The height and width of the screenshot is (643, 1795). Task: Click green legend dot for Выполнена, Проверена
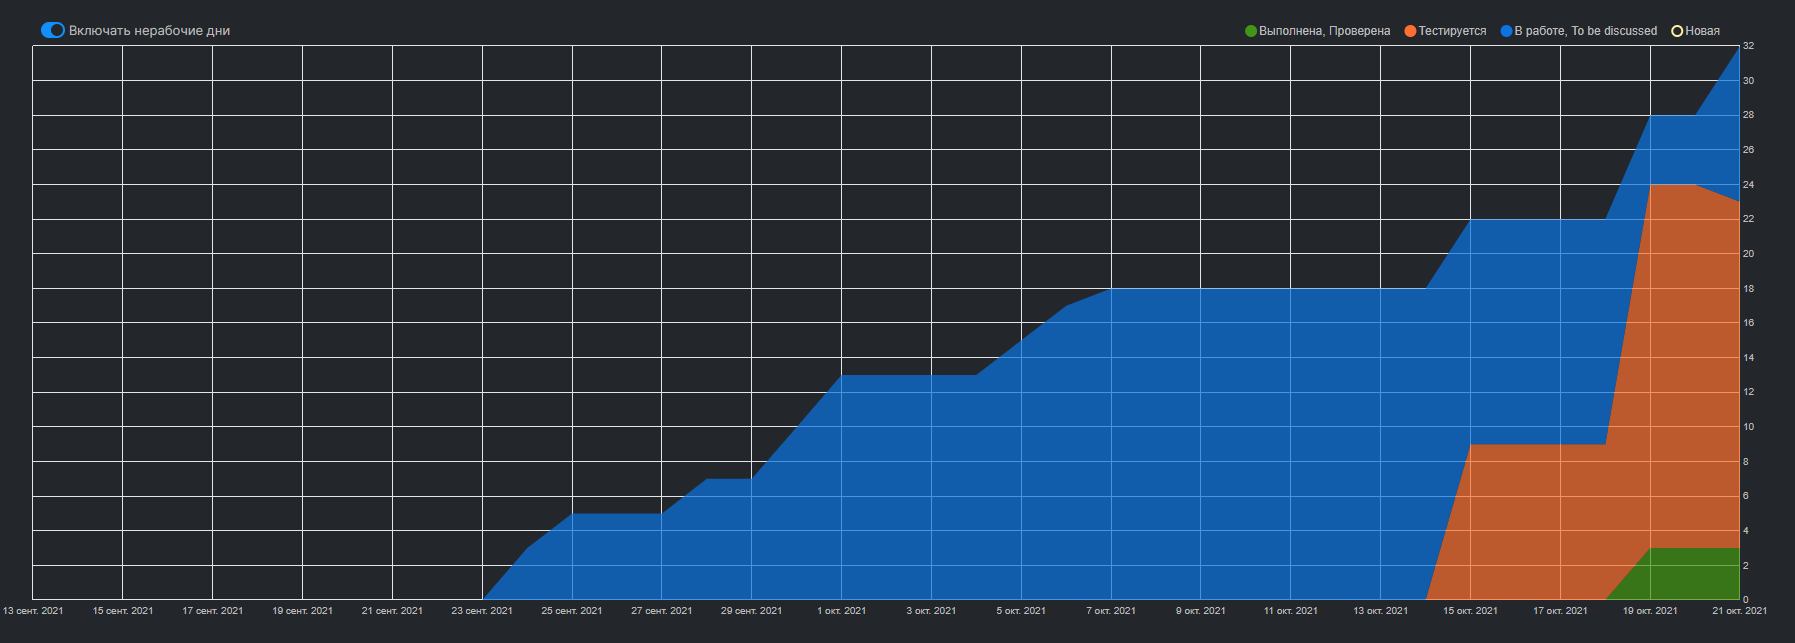click(x=1250, y=31)
